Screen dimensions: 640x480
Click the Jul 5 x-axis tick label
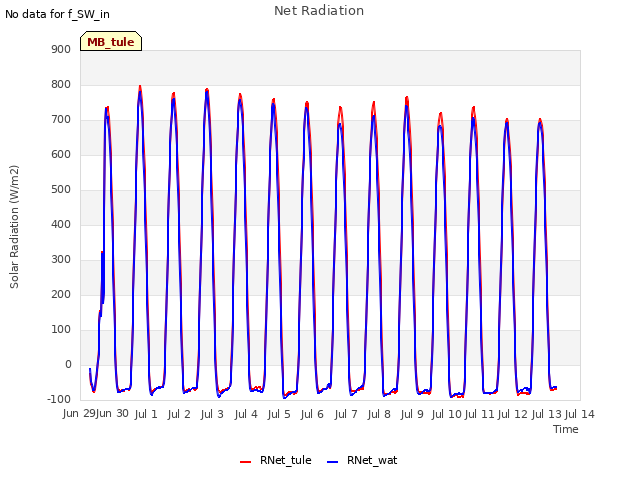click(279, 414)
